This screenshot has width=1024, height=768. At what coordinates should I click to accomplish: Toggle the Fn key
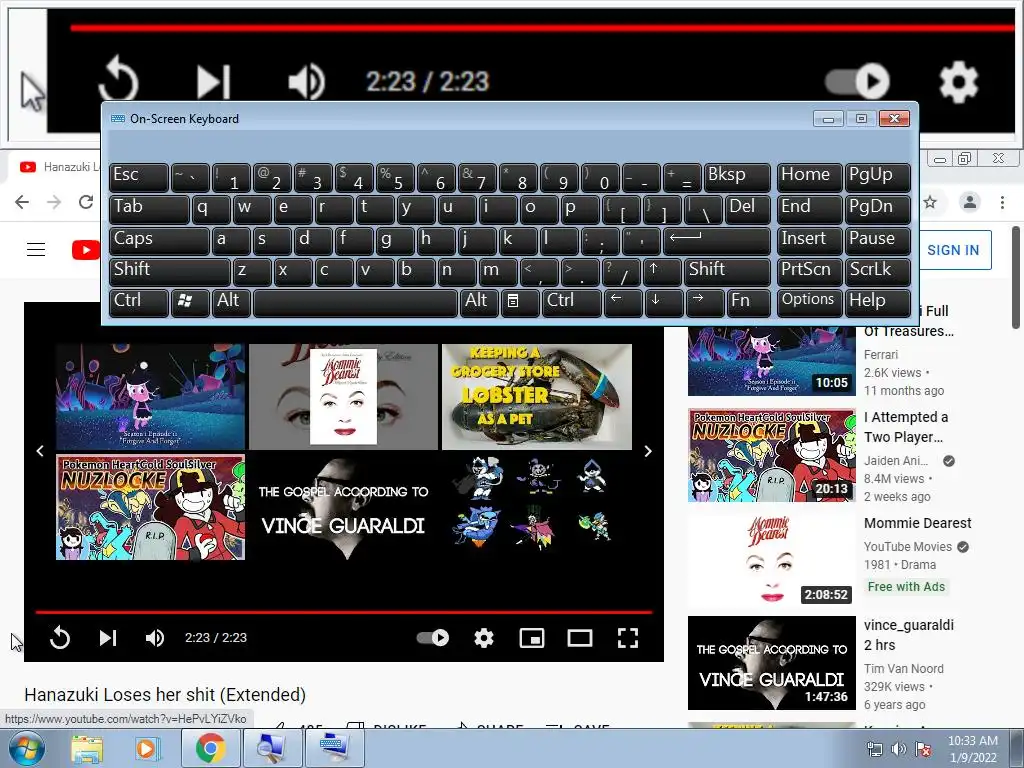pyautogui.click(x=748, y=301)
